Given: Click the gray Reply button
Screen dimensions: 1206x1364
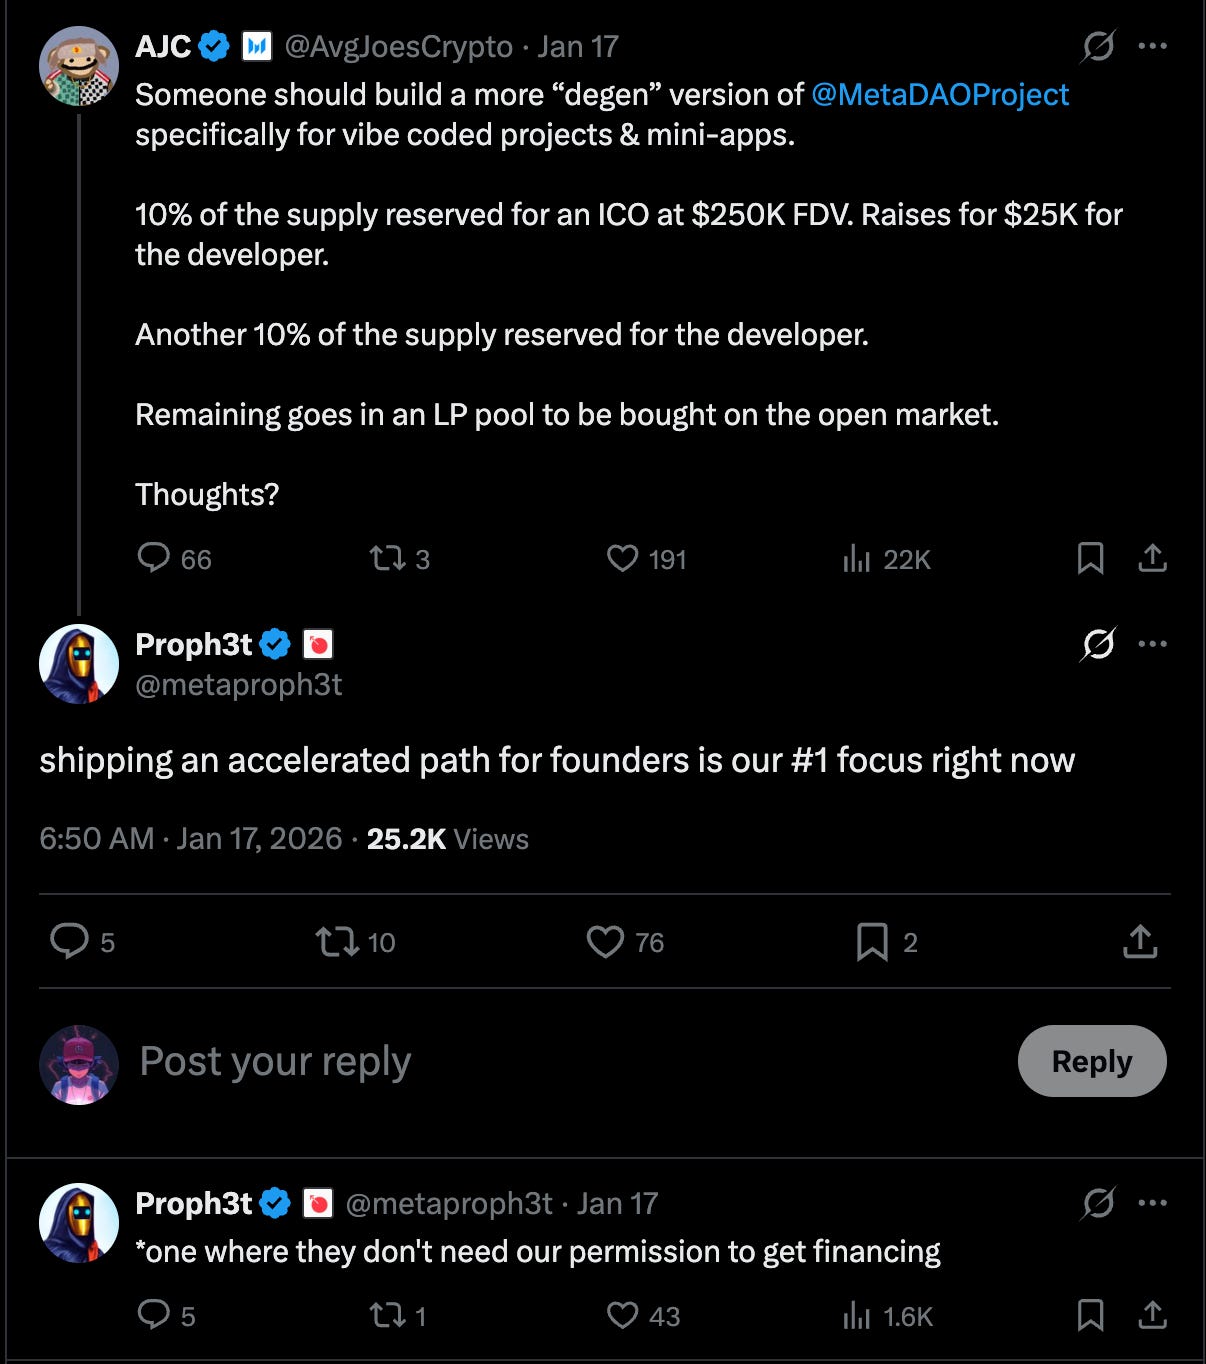Looking at the screenshot, I should tap(1092, 1061).
